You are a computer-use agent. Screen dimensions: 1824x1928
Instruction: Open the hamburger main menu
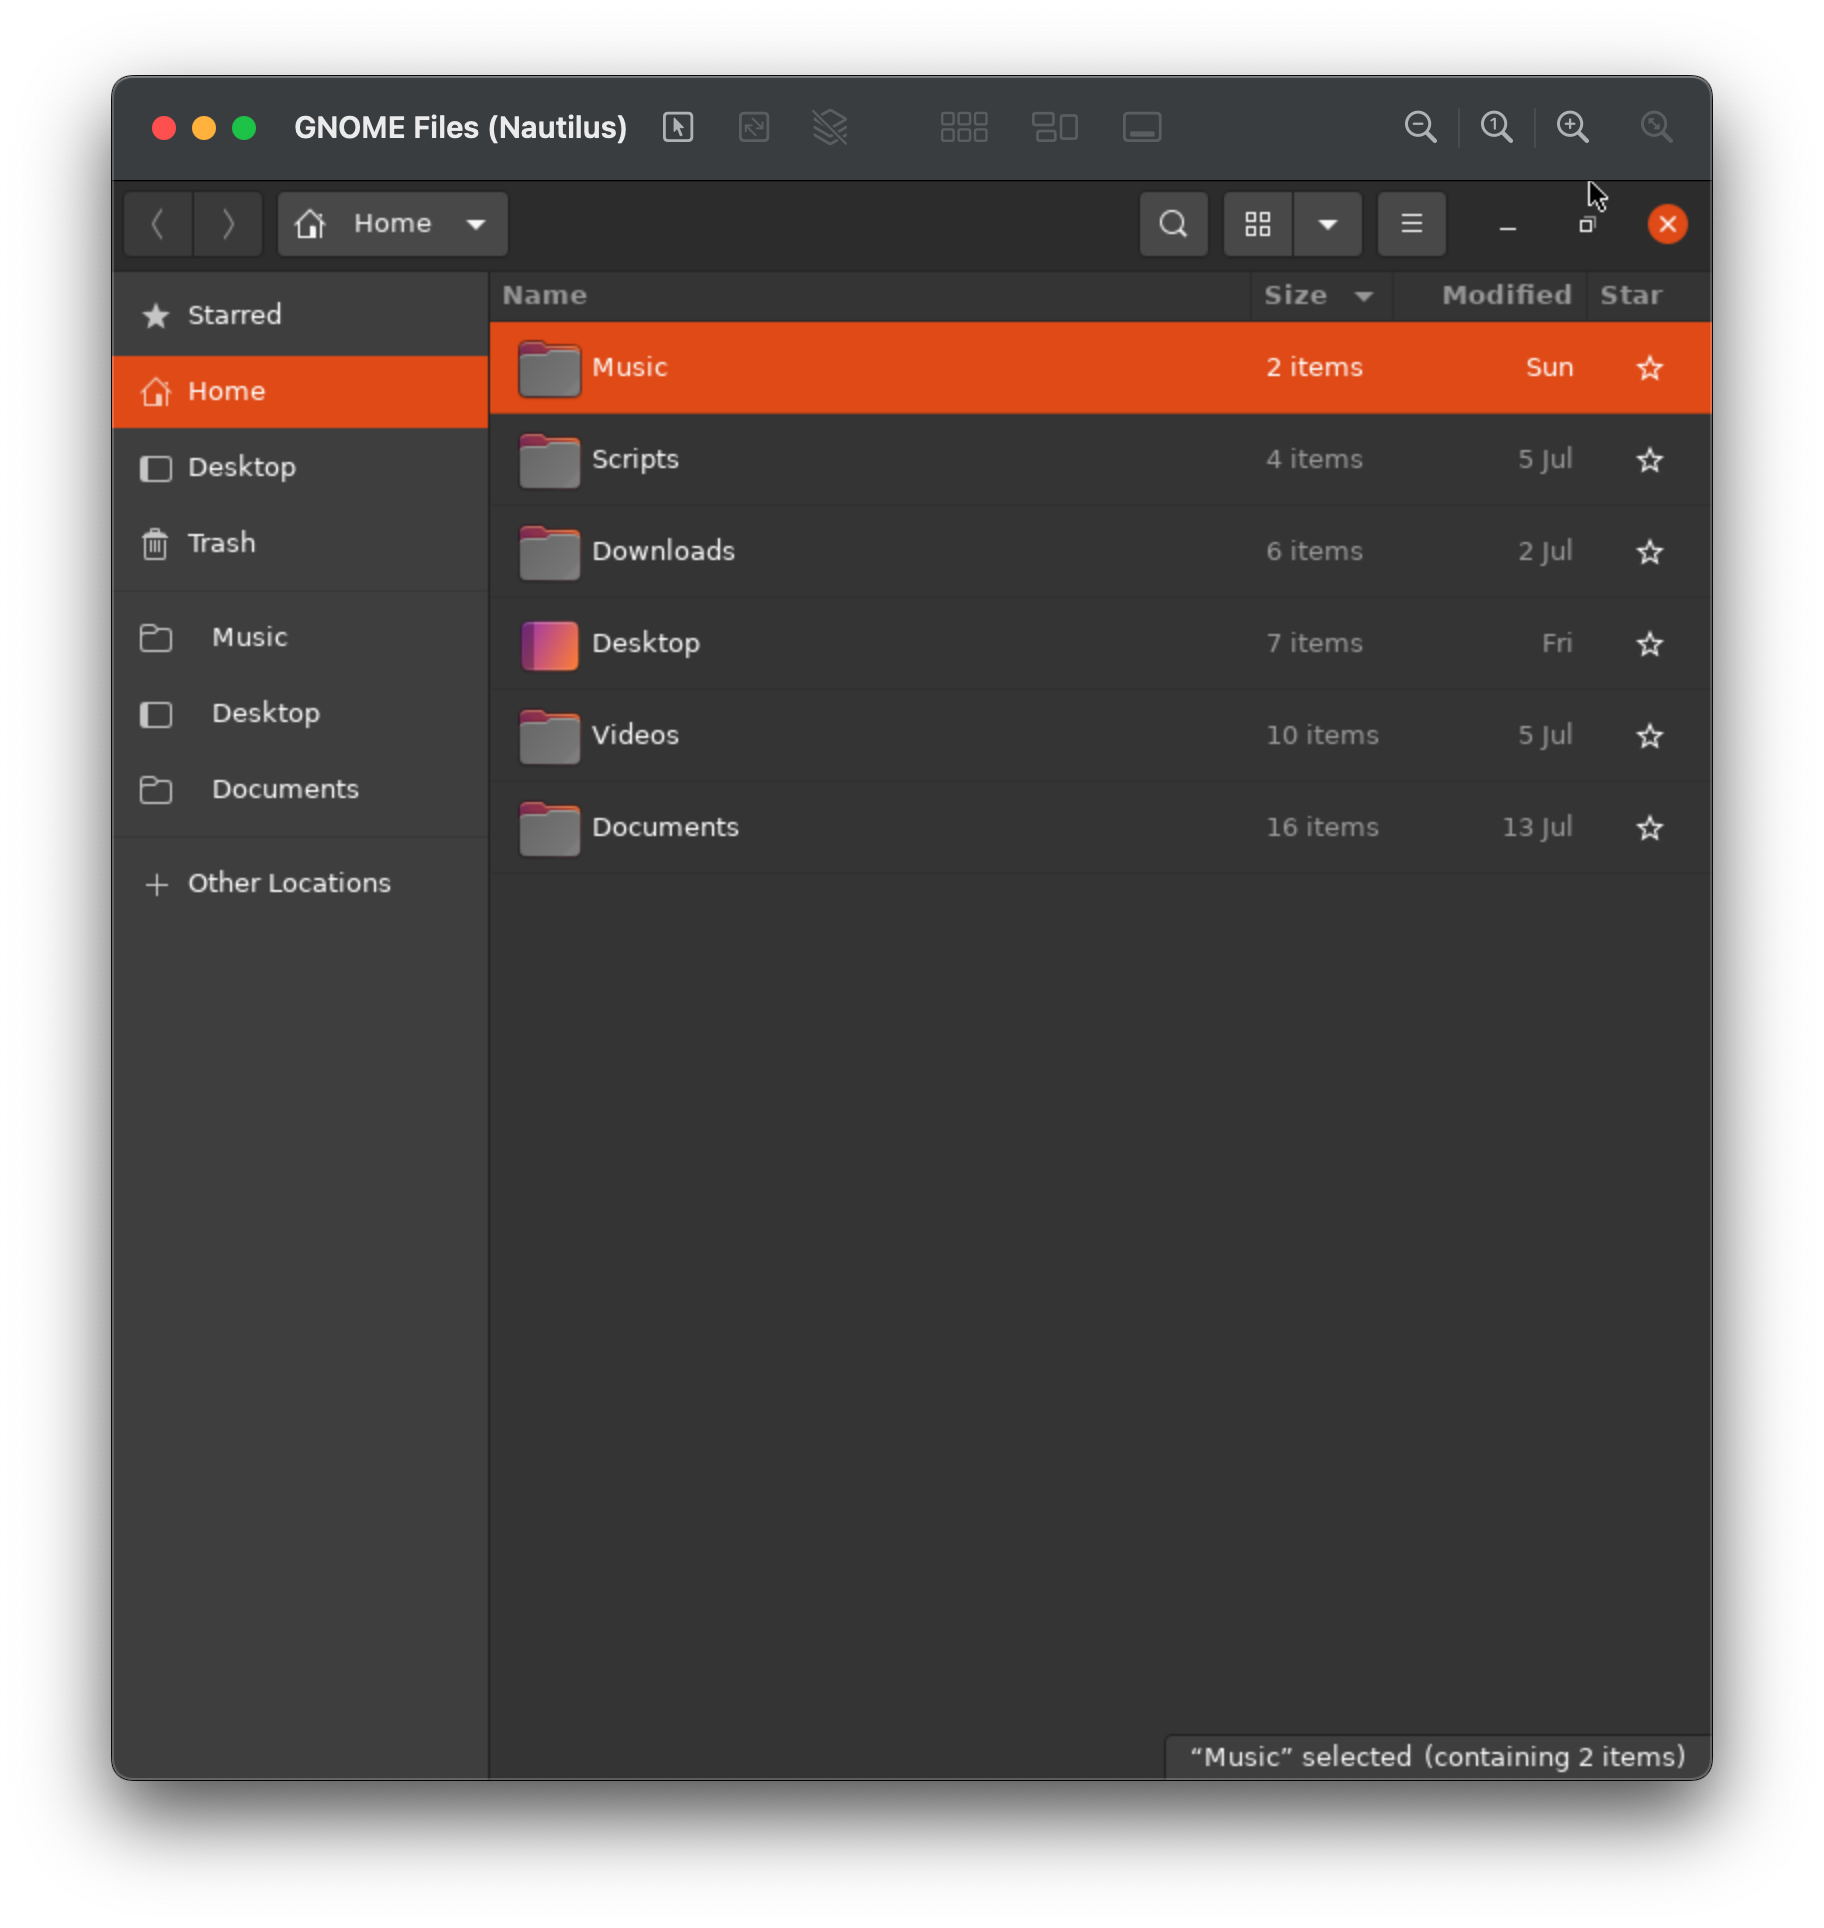click(1411, 223)
